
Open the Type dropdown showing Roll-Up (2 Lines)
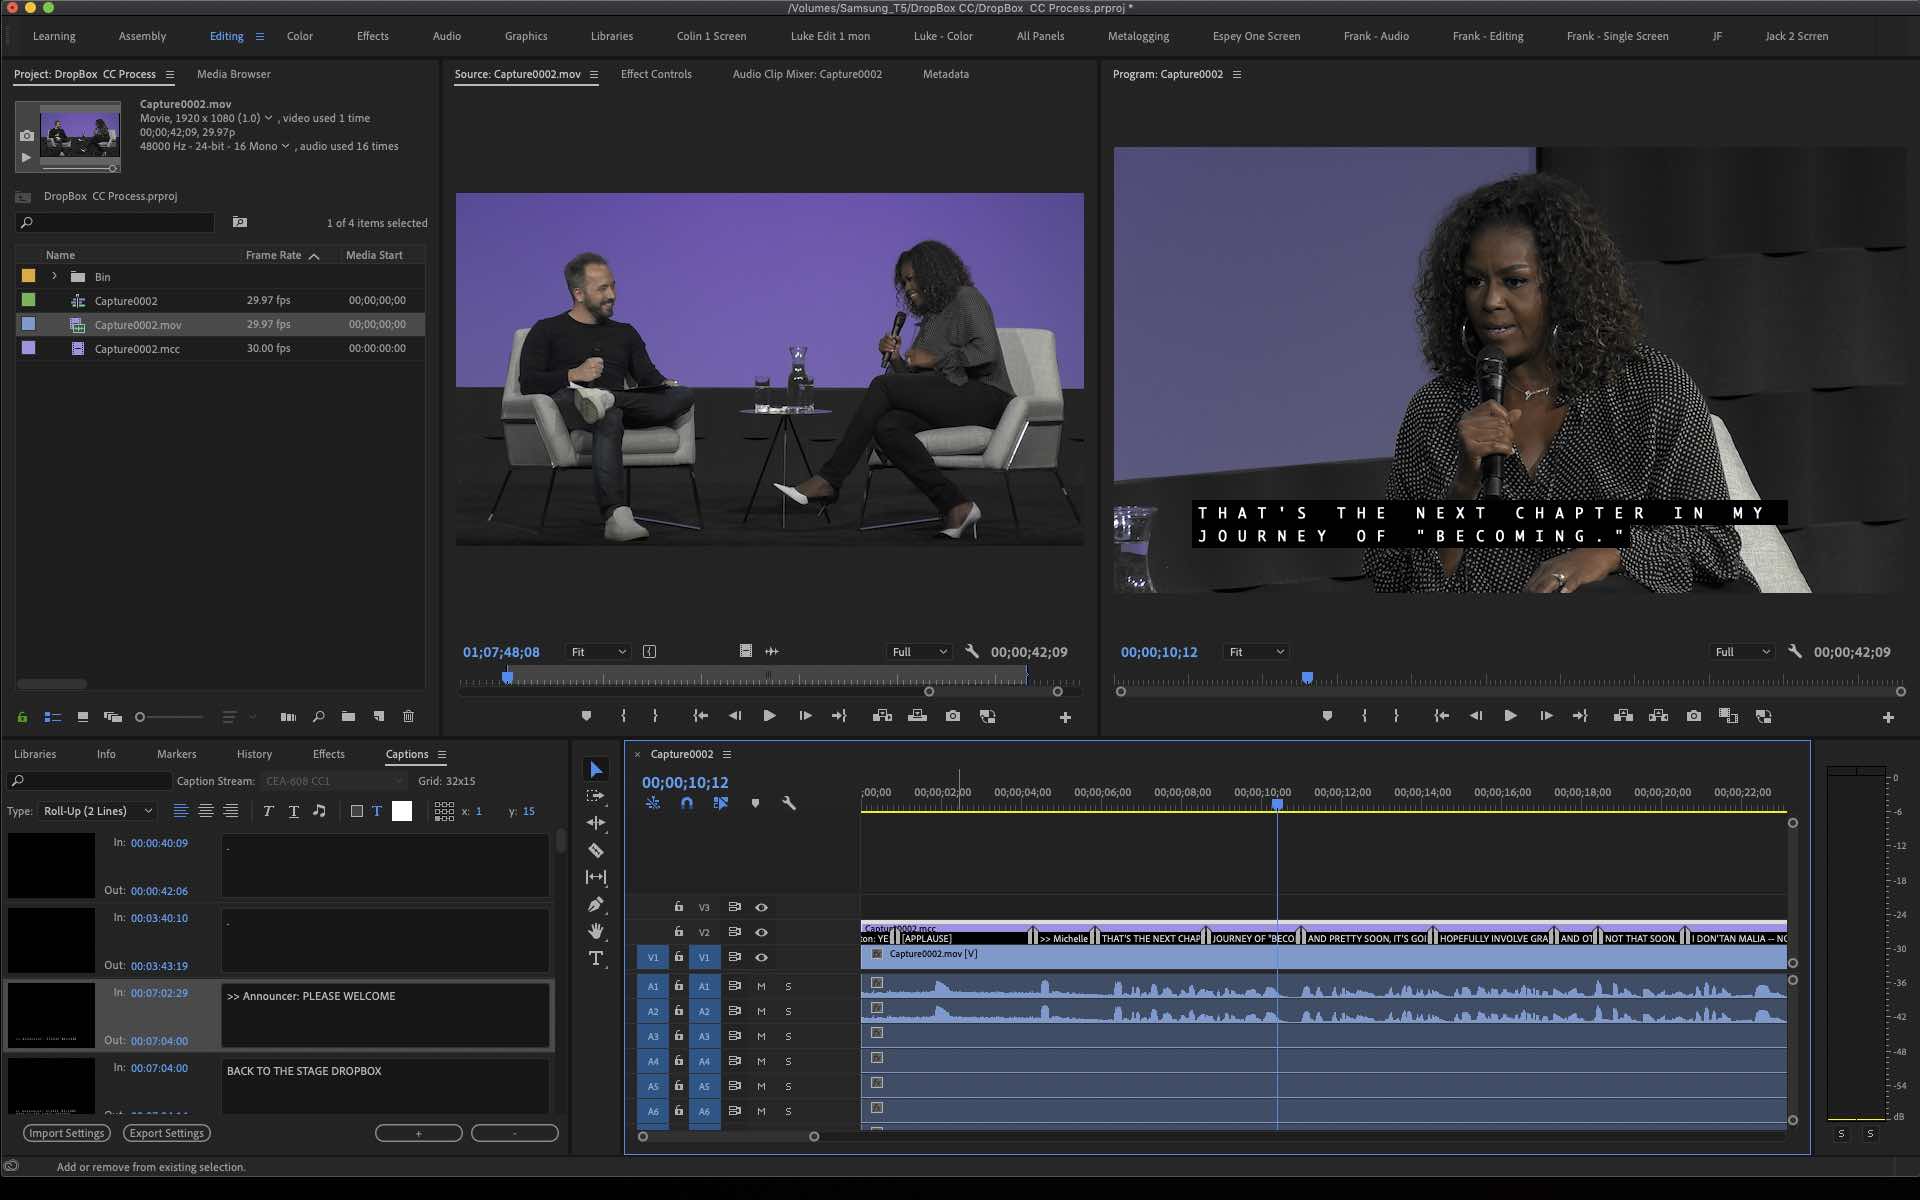(96, 811)
